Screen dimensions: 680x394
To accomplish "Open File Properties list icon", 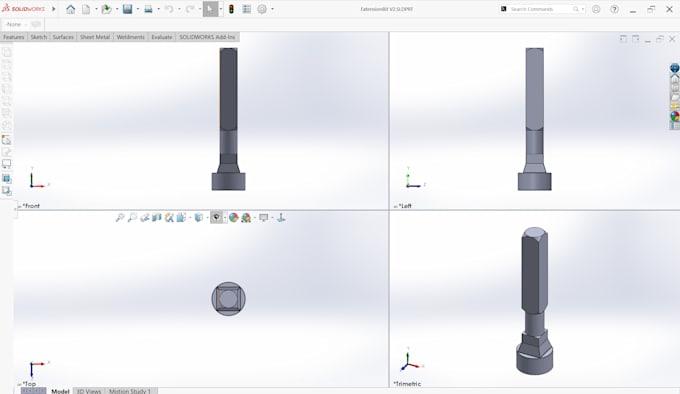I will point(247,9).
